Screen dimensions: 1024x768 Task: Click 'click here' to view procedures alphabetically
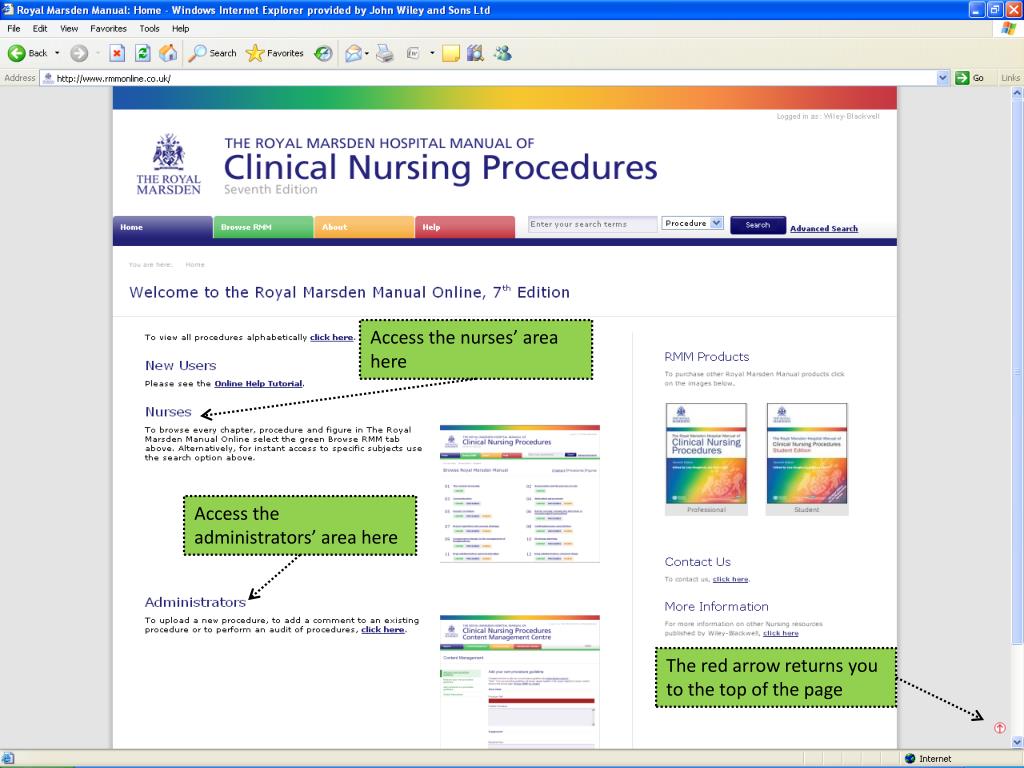332,337
